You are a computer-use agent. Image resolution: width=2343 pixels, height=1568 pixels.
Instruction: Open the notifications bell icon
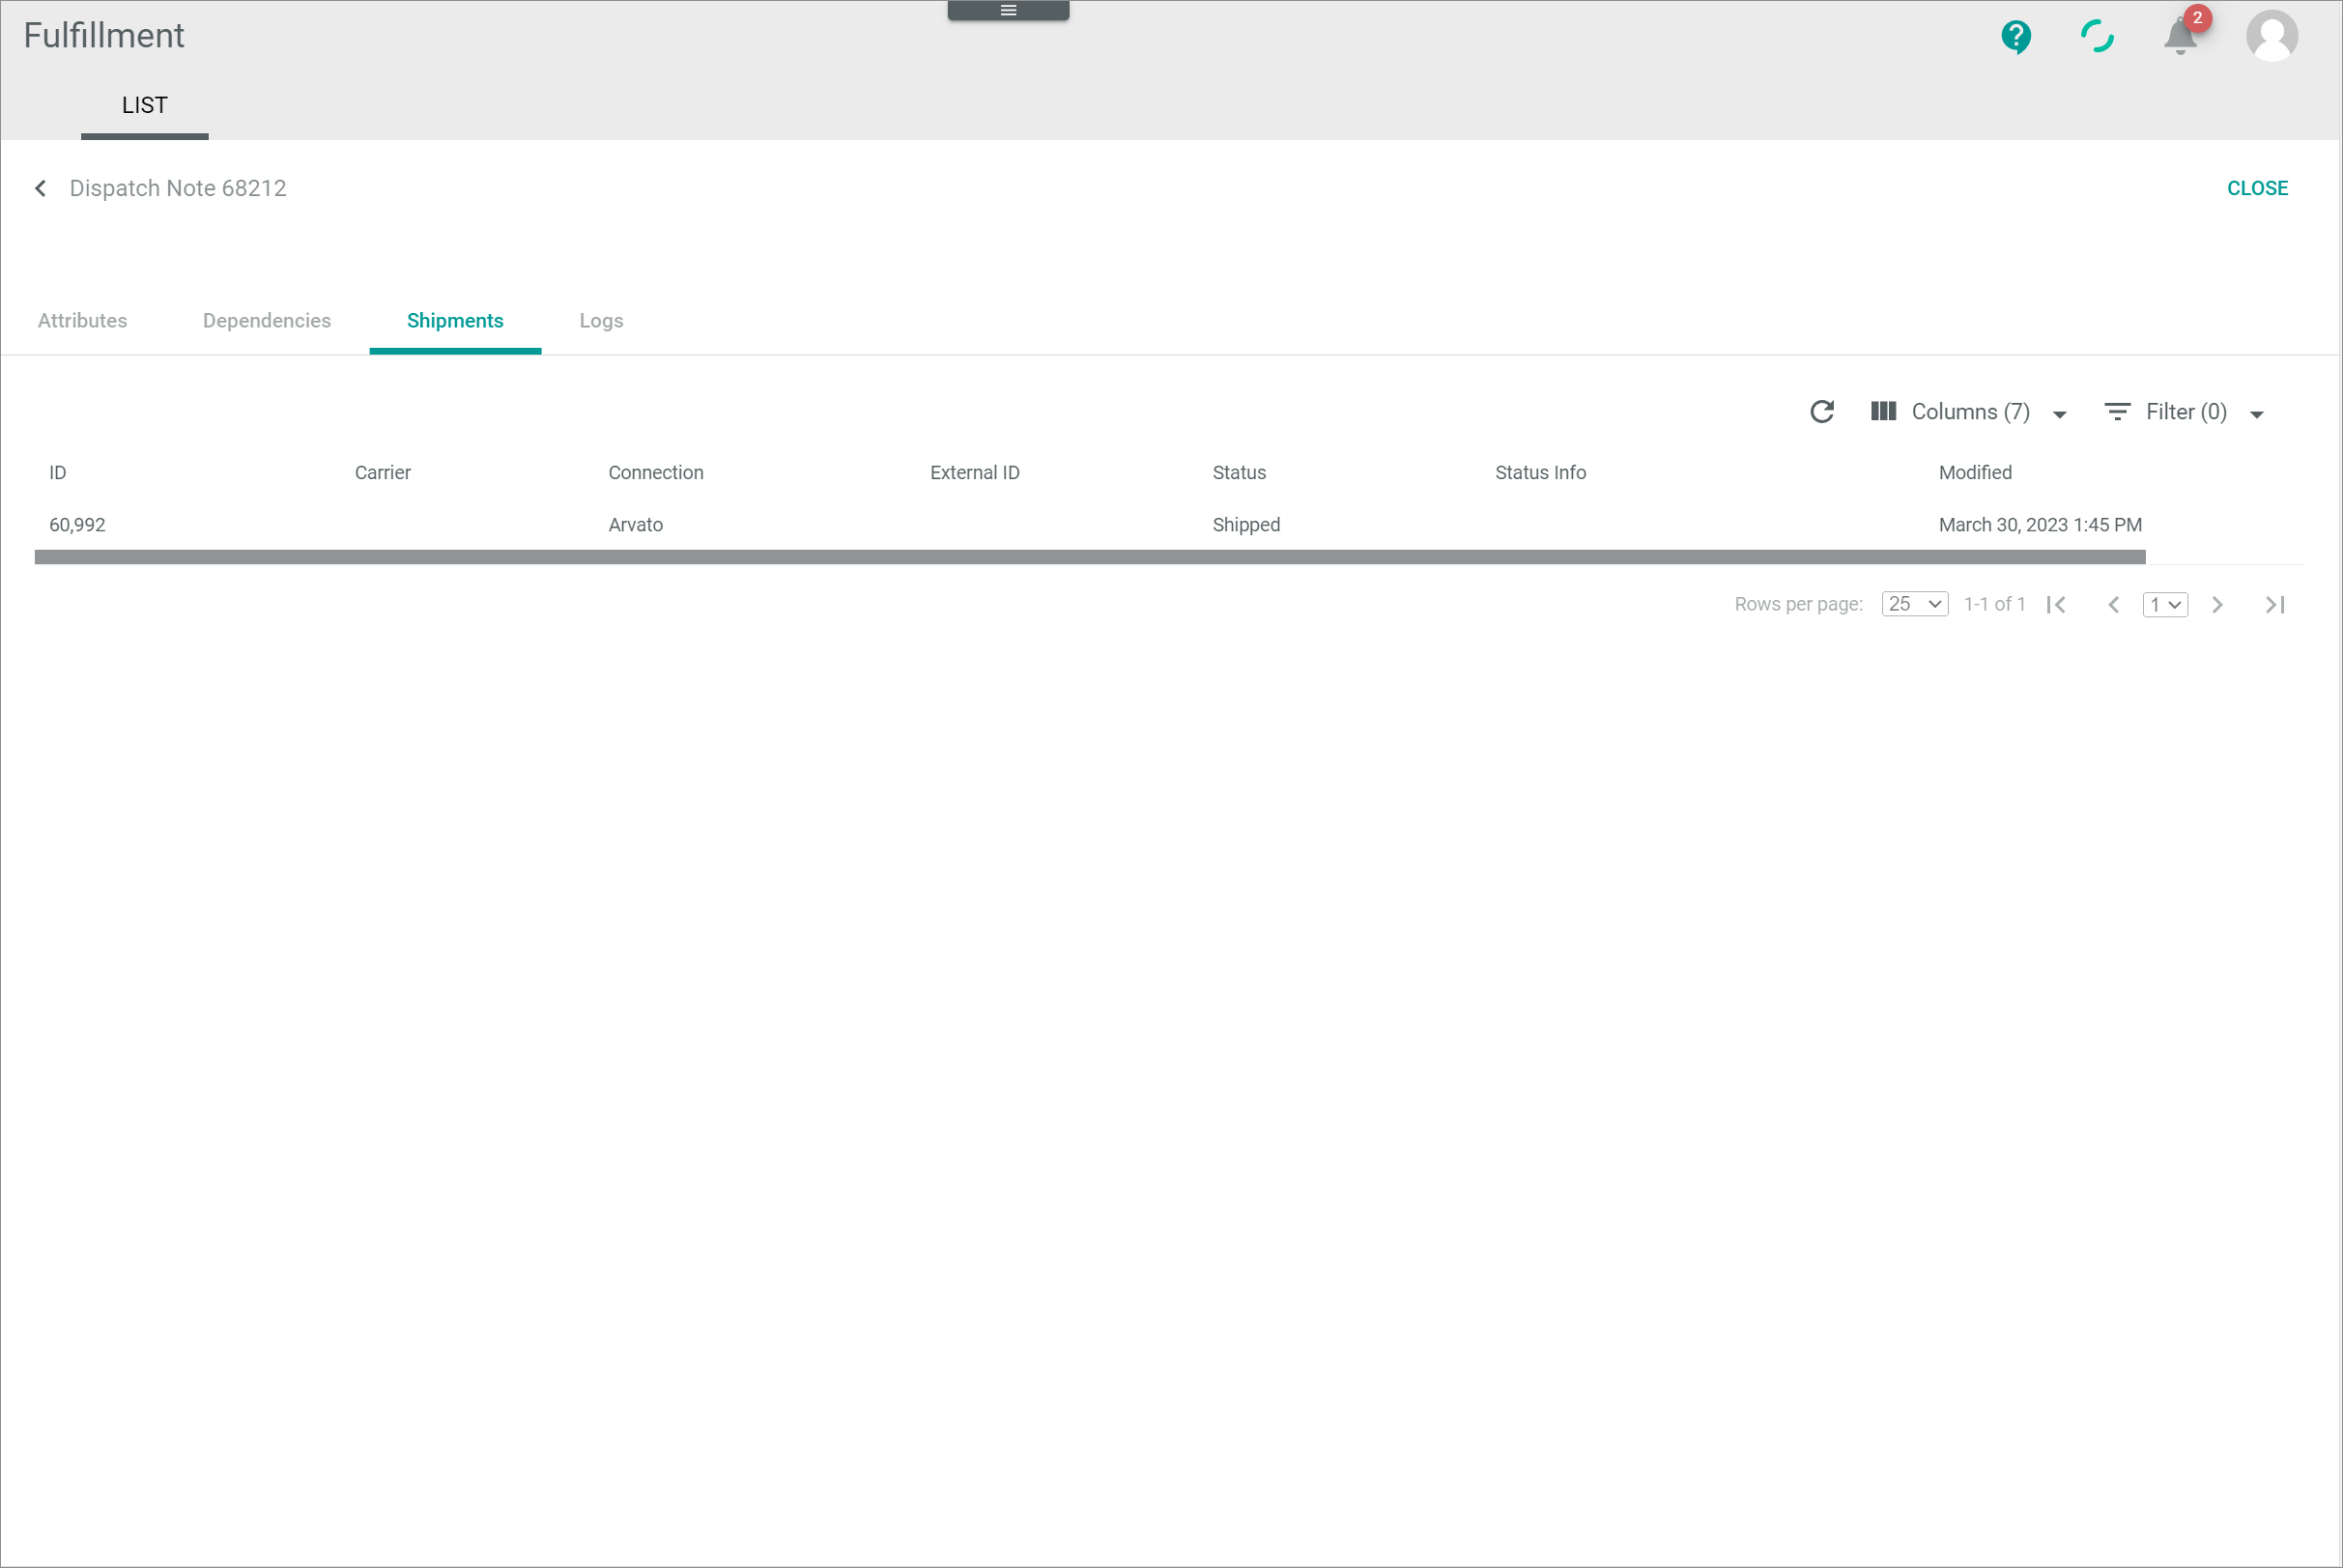click(2180, 37)
